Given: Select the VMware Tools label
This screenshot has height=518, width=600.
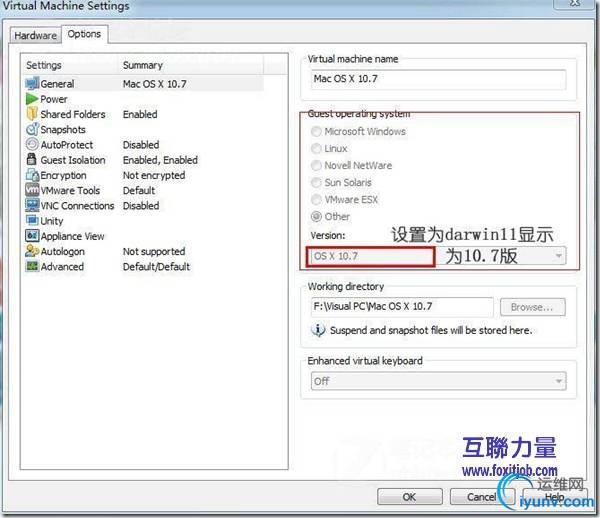Looking at the screenshot, I should click(70, 190).
